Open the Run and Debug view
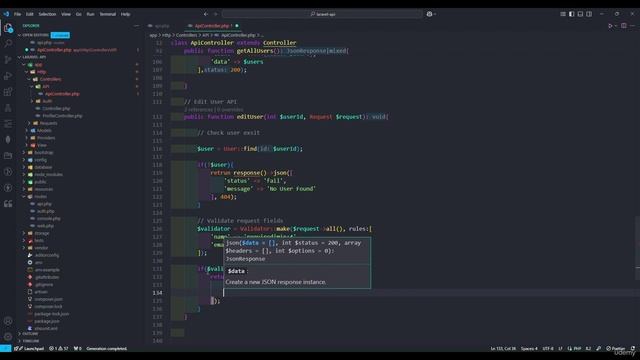 coord(8,76)
